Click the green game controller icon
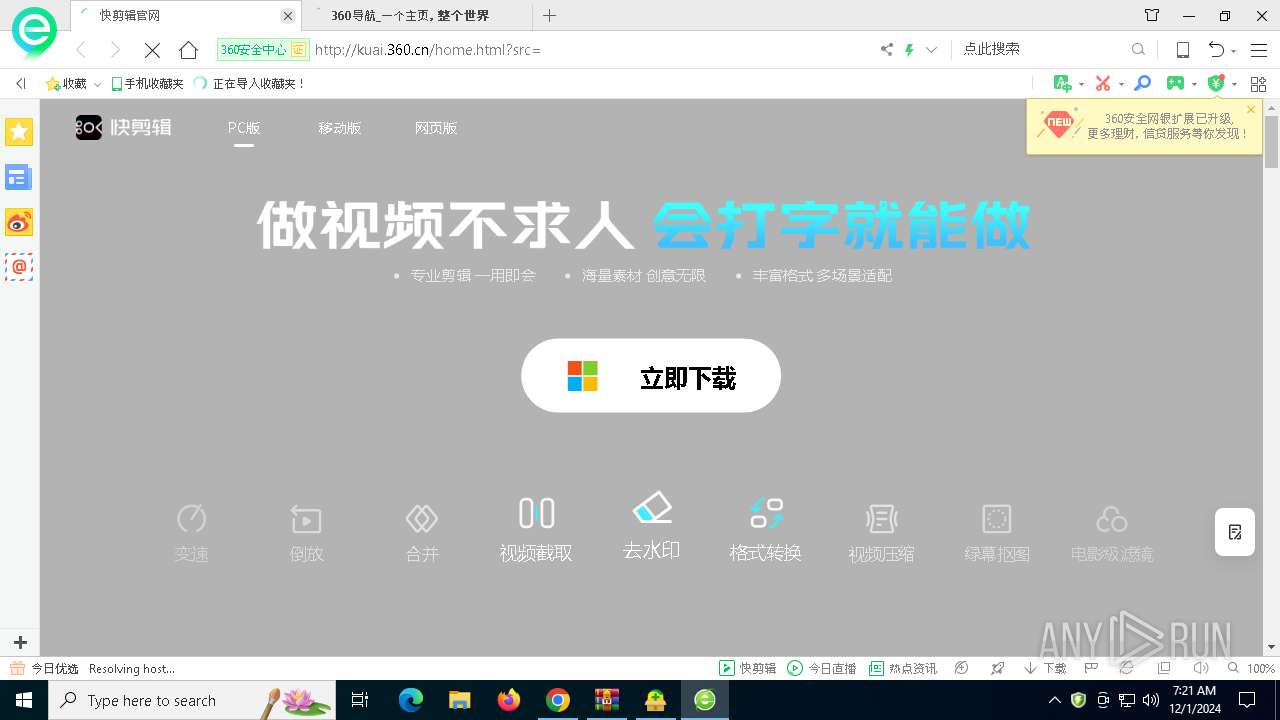This screenshot has height=720, width=1280. 1176,83
